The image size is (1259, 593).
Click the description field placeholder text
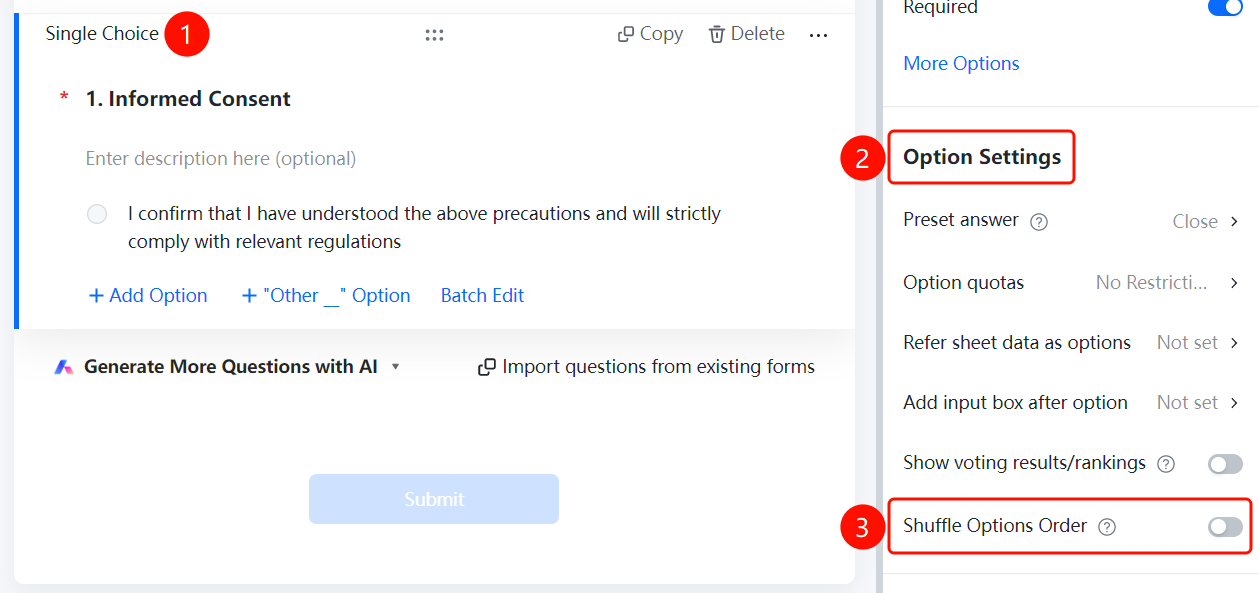pyautogui.click(x=221, y=158)
